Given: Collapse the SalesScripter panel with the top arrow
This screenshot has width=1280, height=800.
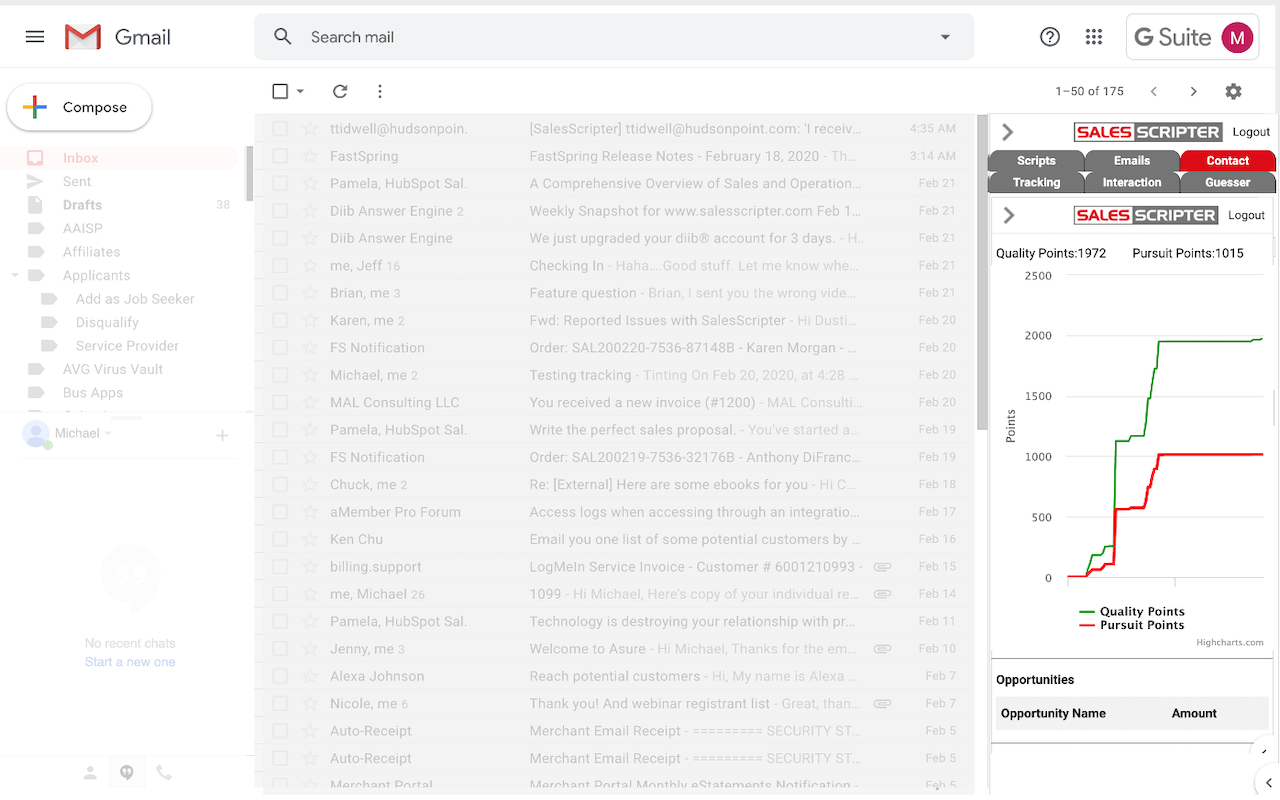Looking at the screenshot, I should 1008,132.
